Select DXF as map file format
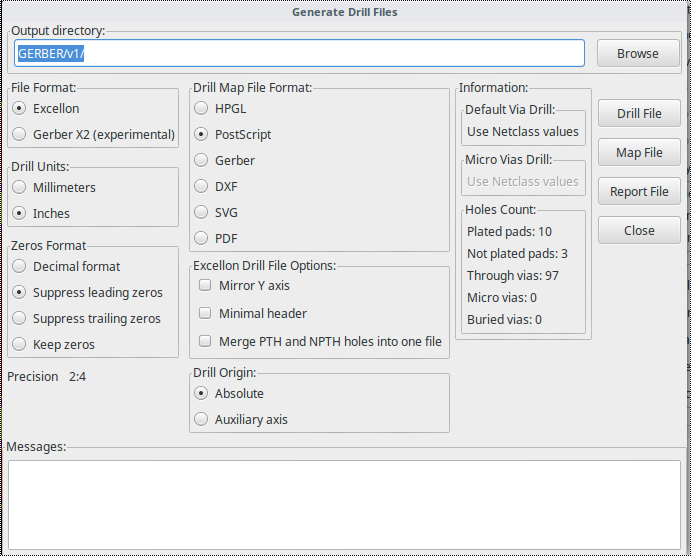The image size is (691, 556). pos(202,186)
